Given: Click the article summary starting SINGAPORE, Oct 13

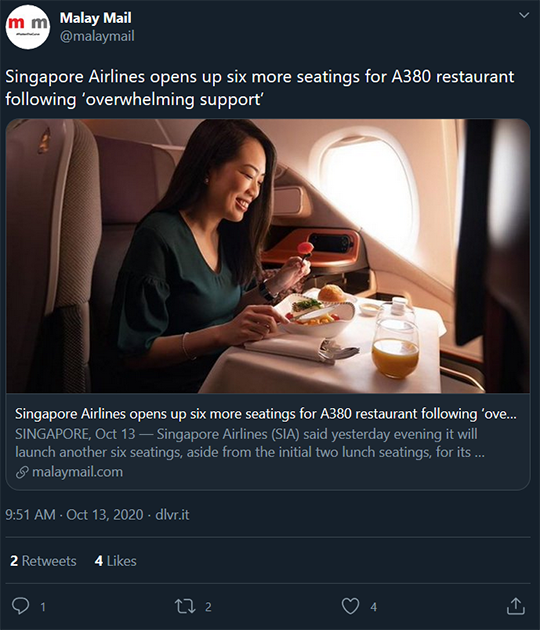Looking at the screenshot, I should click(250, 443).
